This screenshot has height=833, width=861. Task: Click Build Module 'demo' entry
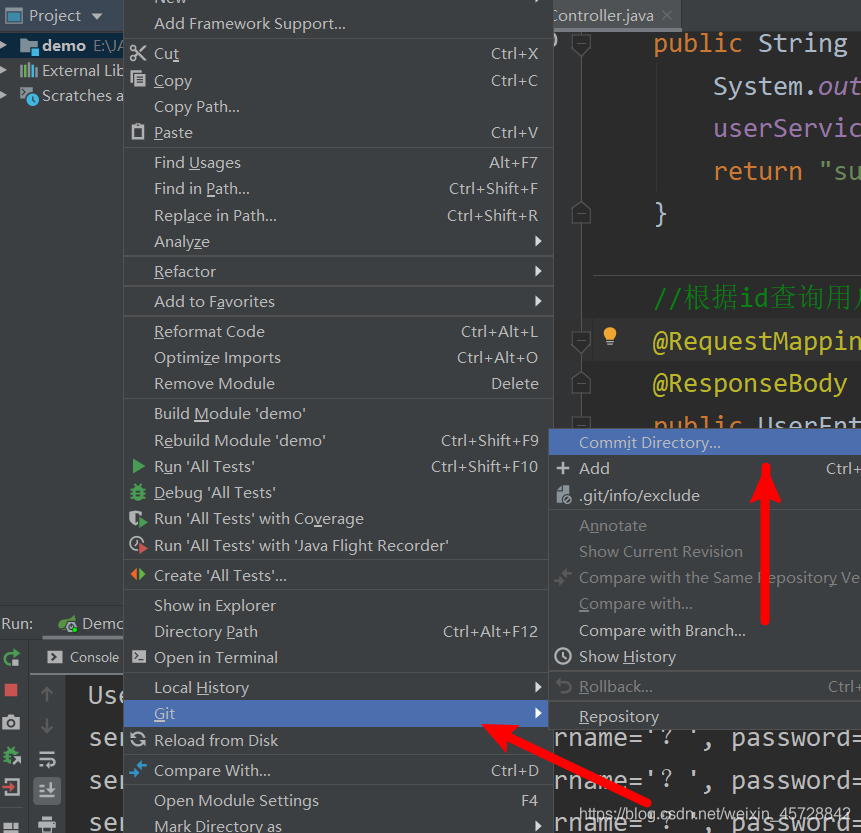(338, 413)
